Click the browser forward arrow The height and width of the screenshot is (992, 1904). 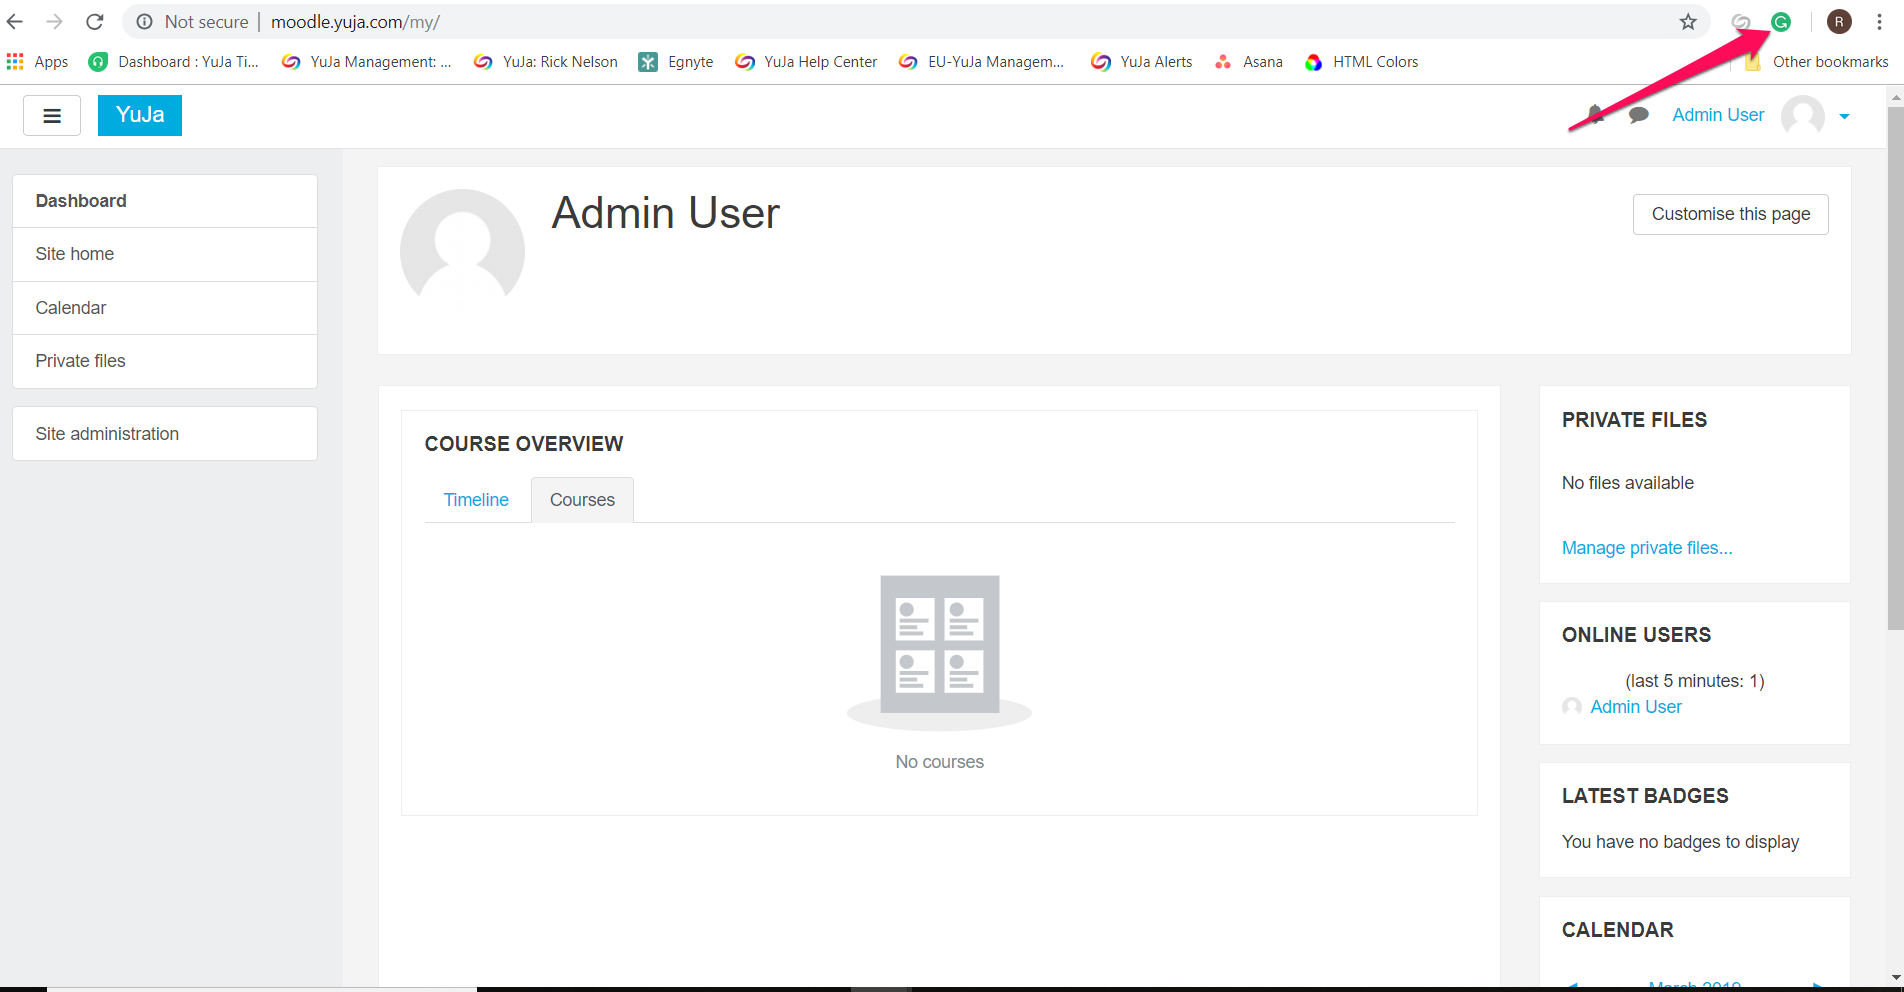[x=54, y=22]
